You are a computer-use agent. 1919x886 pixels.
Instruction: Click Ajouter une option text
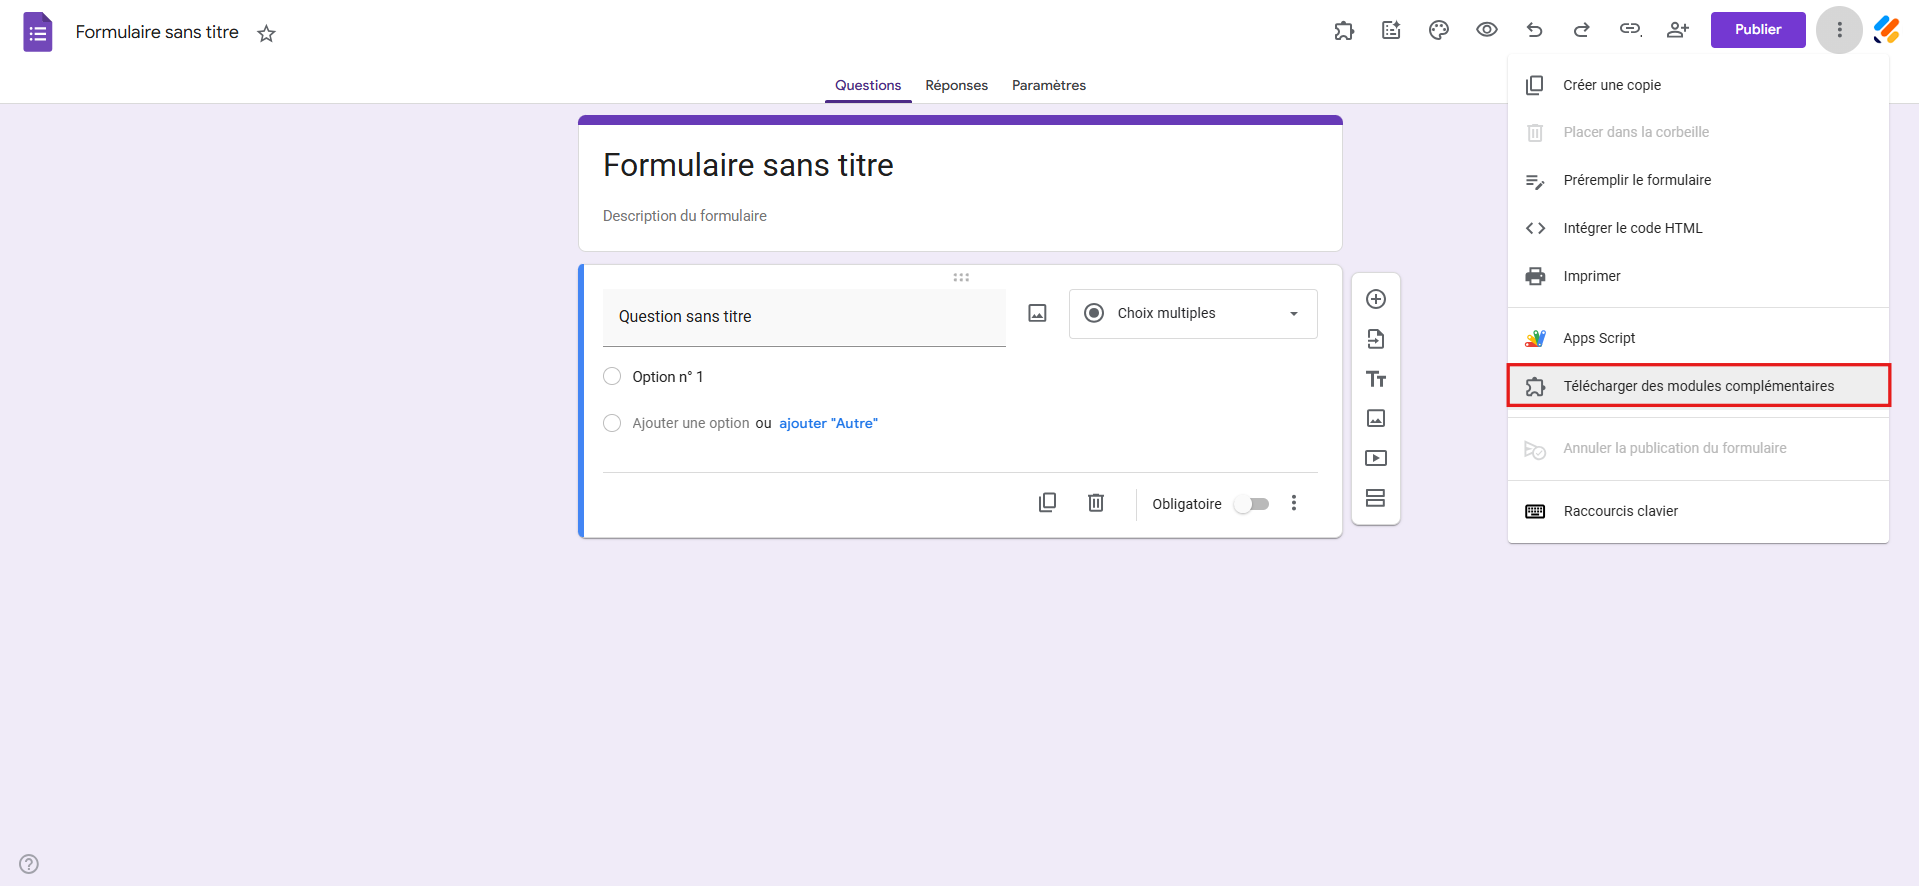(x=690, y=423)
